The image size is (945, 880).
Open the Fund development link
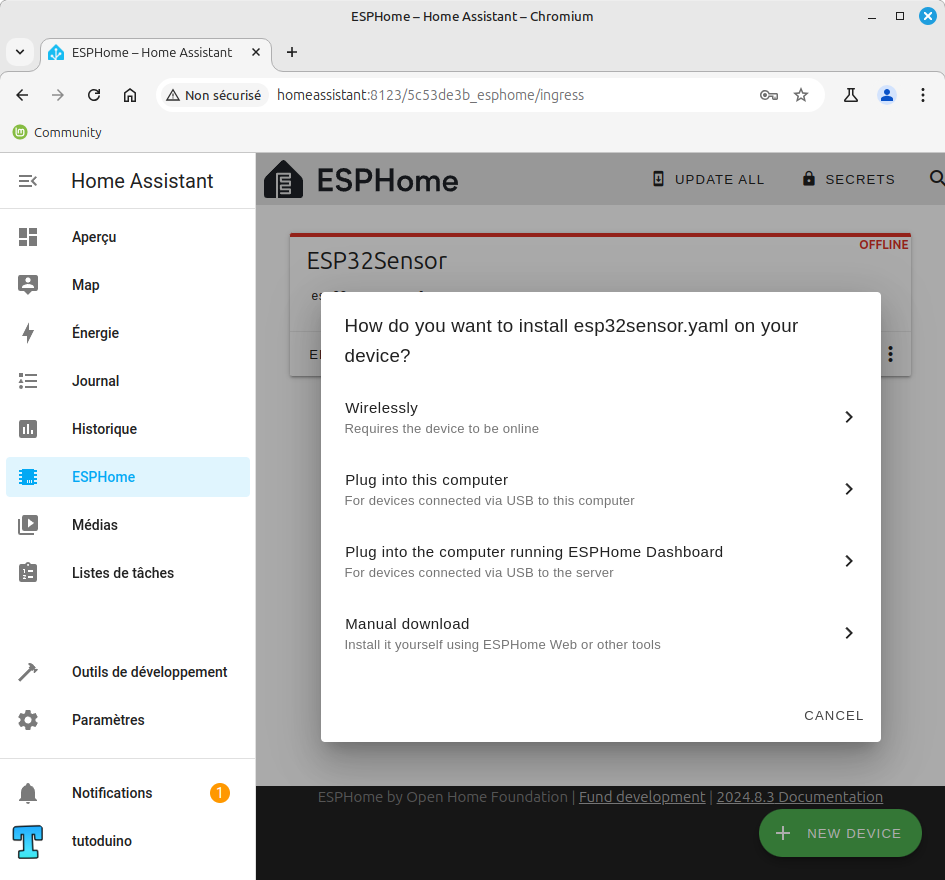tap(642, 797)
